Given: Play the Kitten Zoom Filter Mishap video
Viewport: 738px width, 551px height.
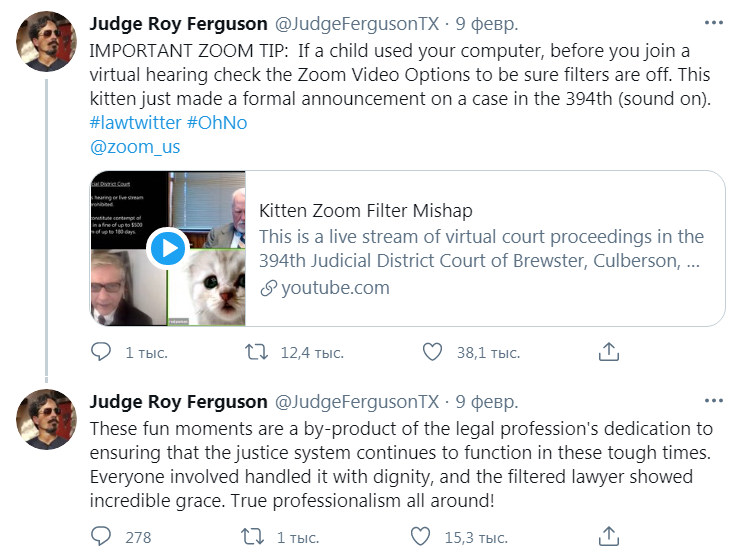Looking at the screenshot, I should click(x=168, y=248).
